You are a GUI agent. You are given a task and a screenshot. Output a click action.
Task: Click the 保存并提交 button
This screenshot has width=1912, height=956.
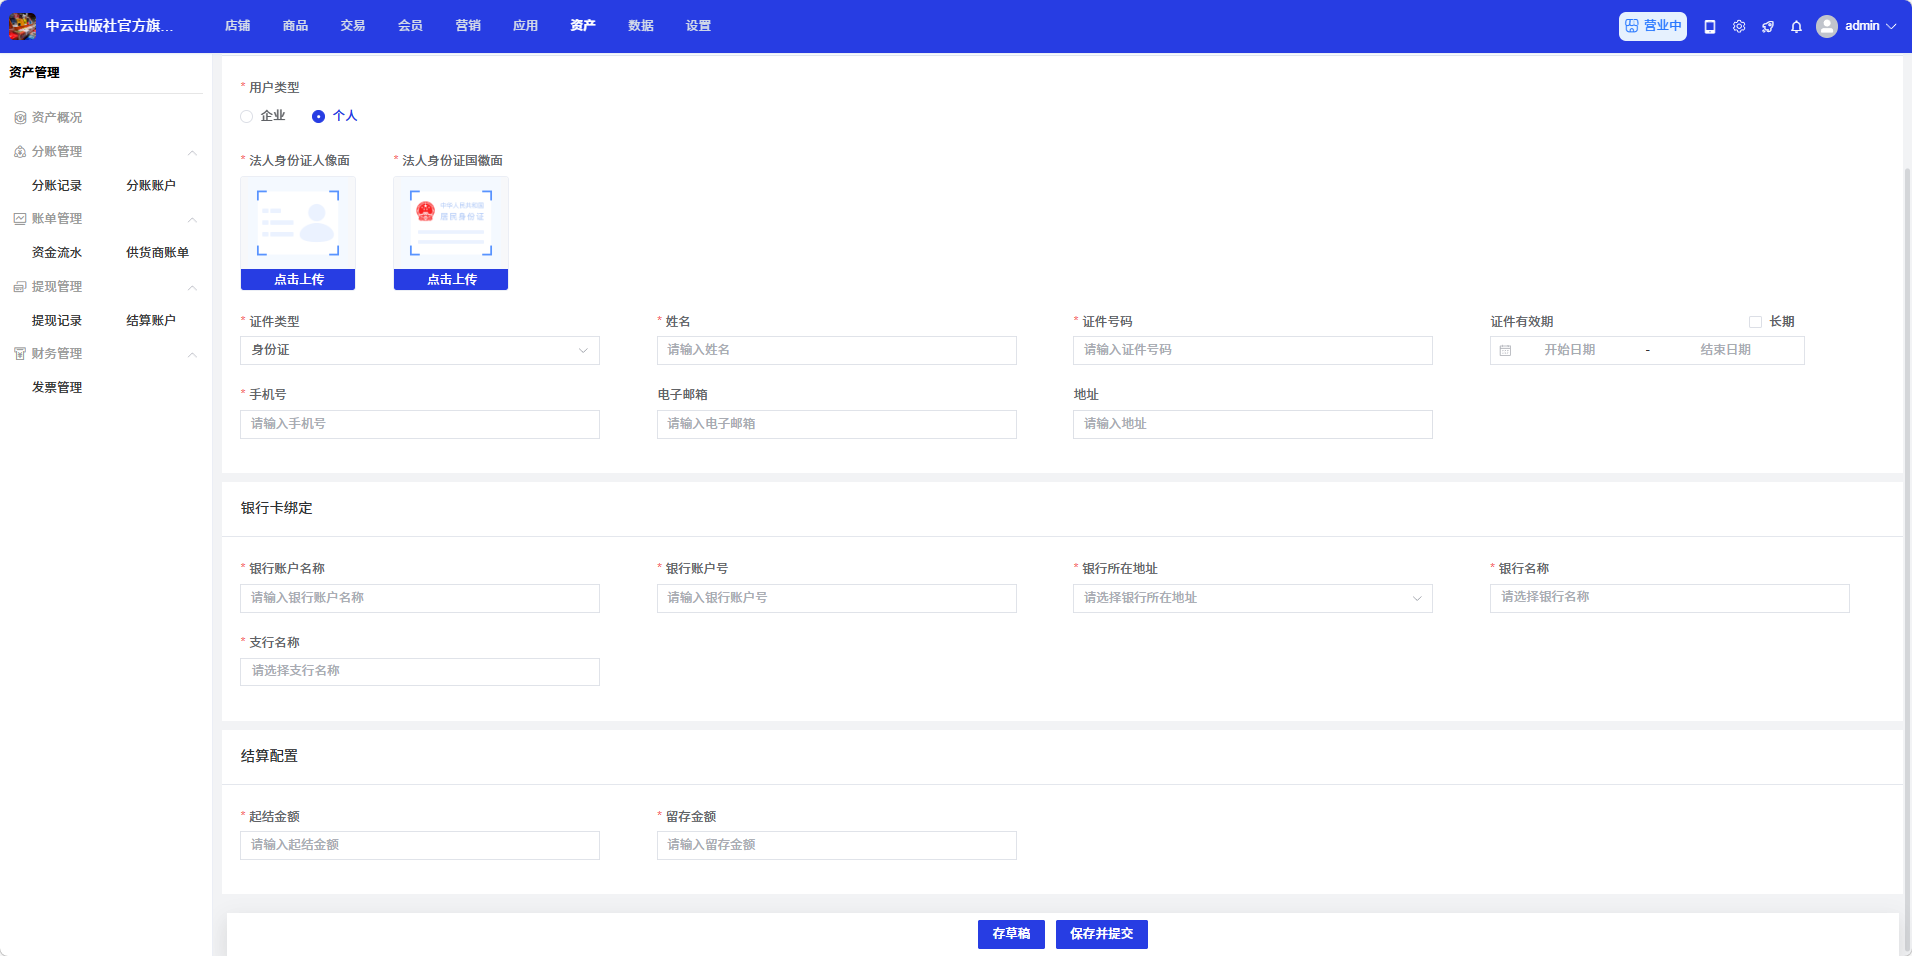coord(1101,934)
